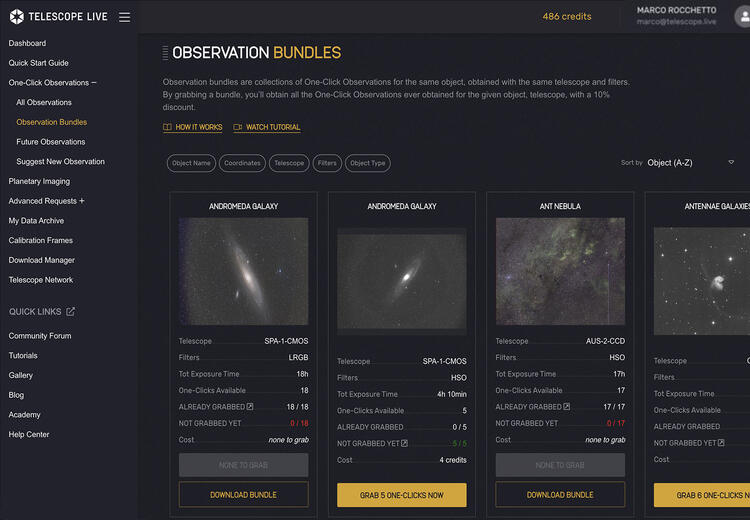The height and width of the screenshot is (520, 750).
Task: Expand the Advanced Requests menu section
Action: [46, 201]
